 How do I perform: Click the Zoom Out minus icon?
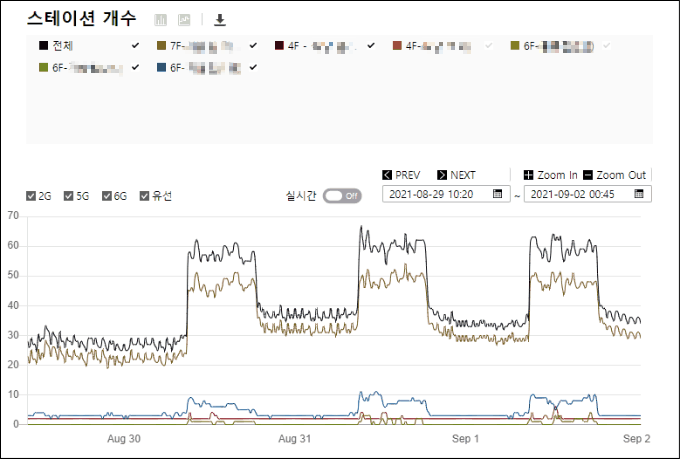588,175
